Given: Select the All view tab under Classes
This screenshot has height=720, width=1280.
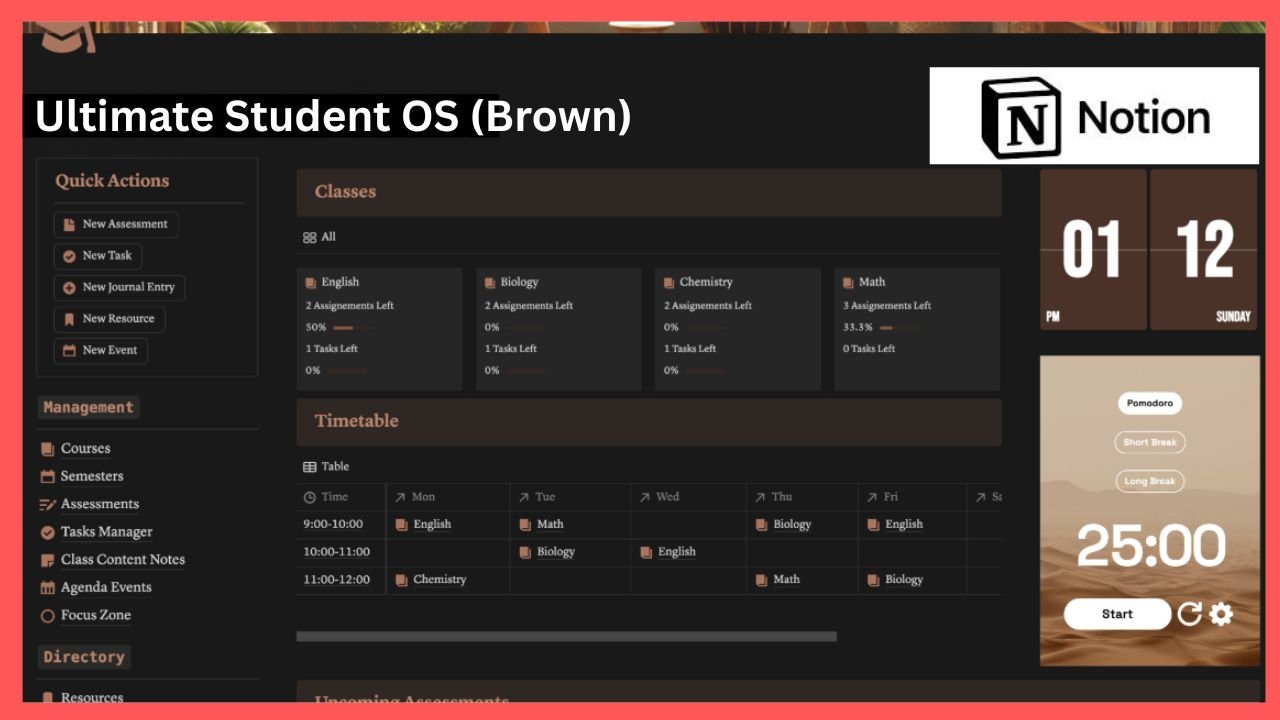Looking at the screenshot, I should pos(320,237).
